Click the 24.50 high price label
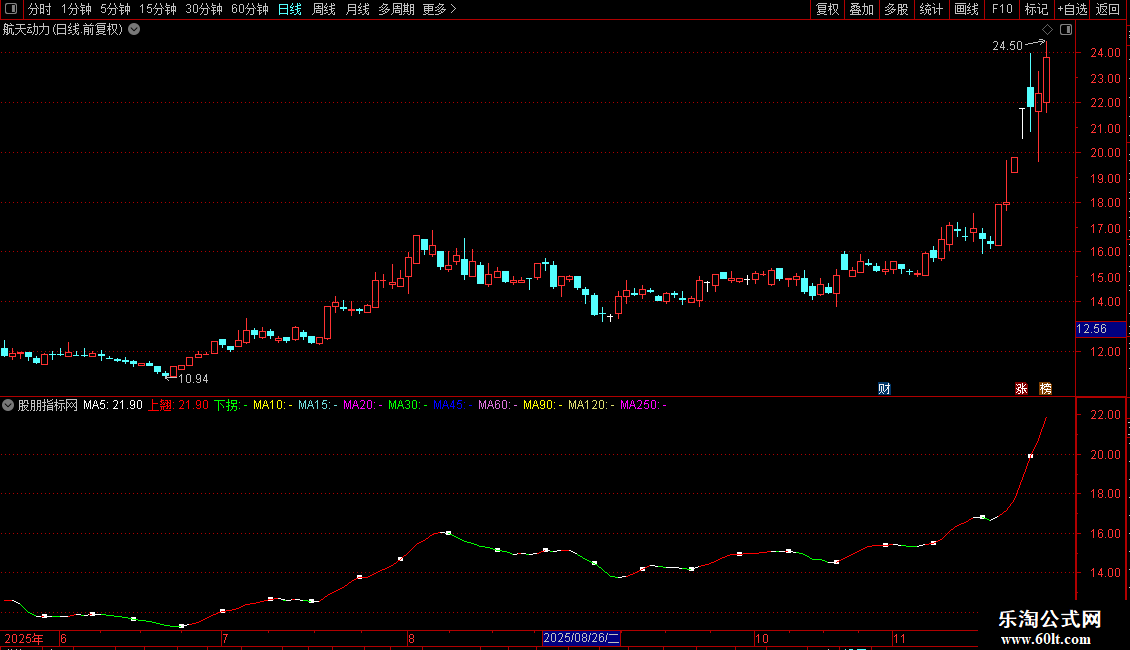The height and width of the screenshot is (650, 1130). pos(1007,45)
